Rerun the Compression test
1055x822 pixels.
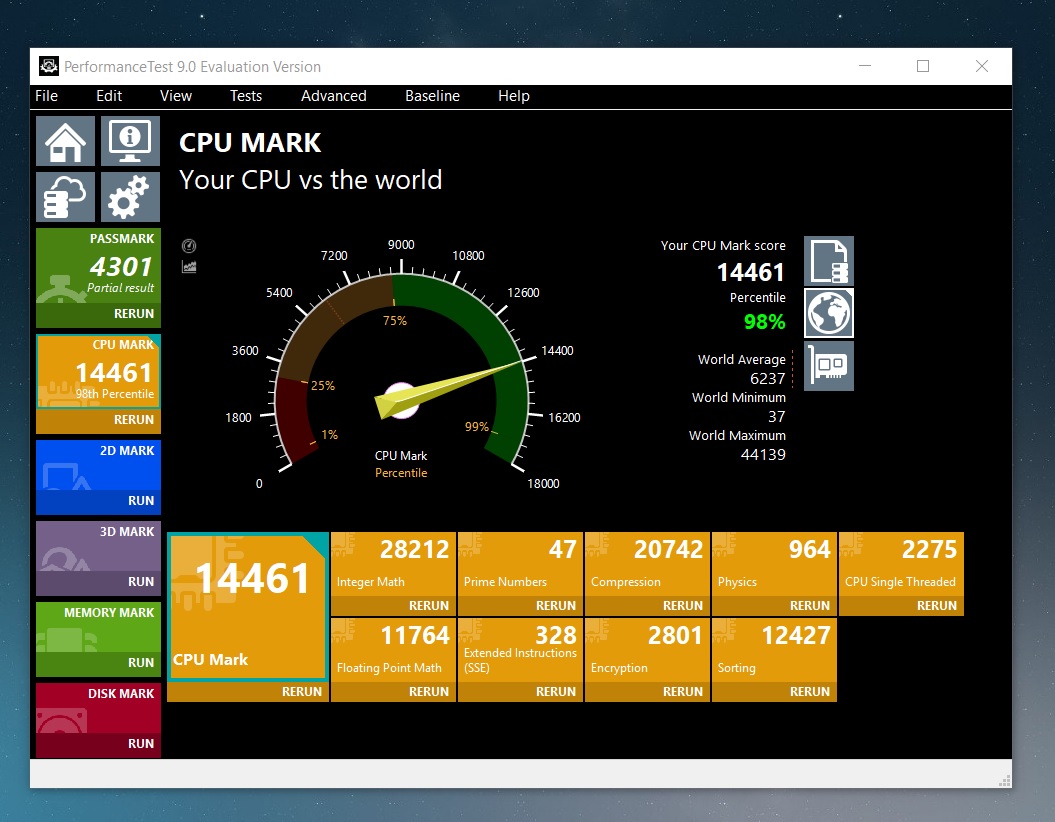647,605
